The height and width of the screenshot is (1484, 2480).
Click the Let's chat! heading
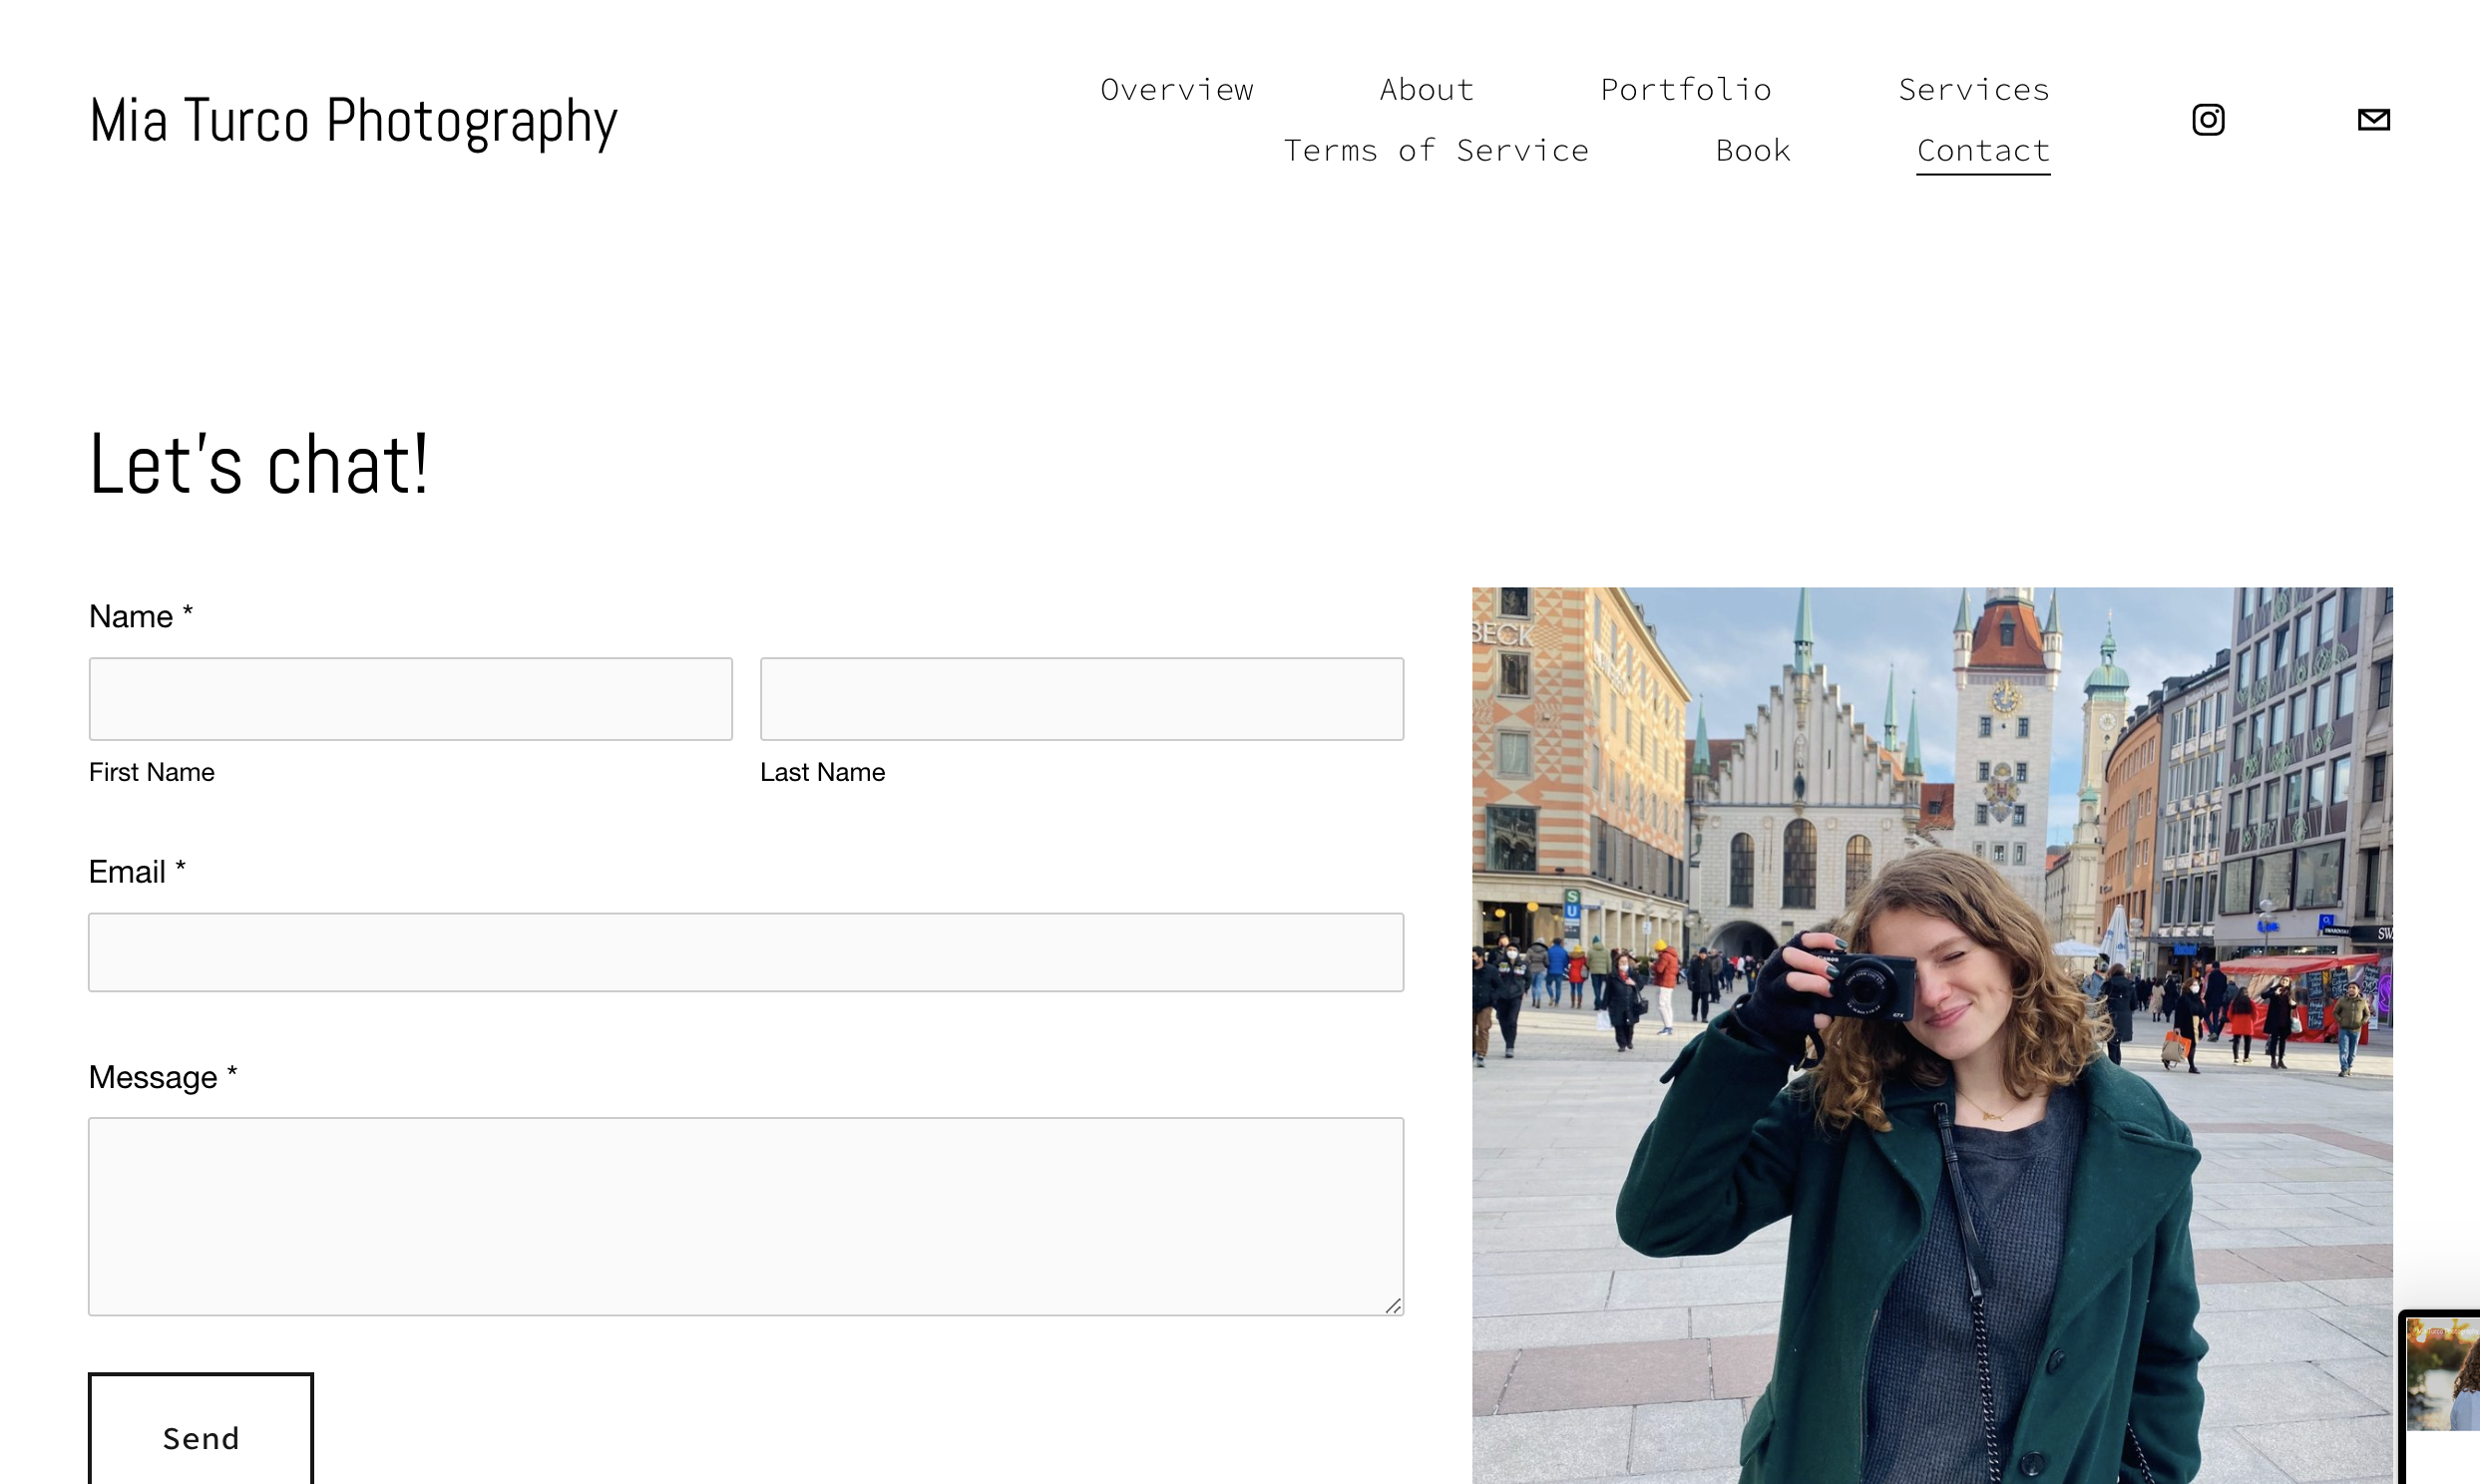[259, 465]
